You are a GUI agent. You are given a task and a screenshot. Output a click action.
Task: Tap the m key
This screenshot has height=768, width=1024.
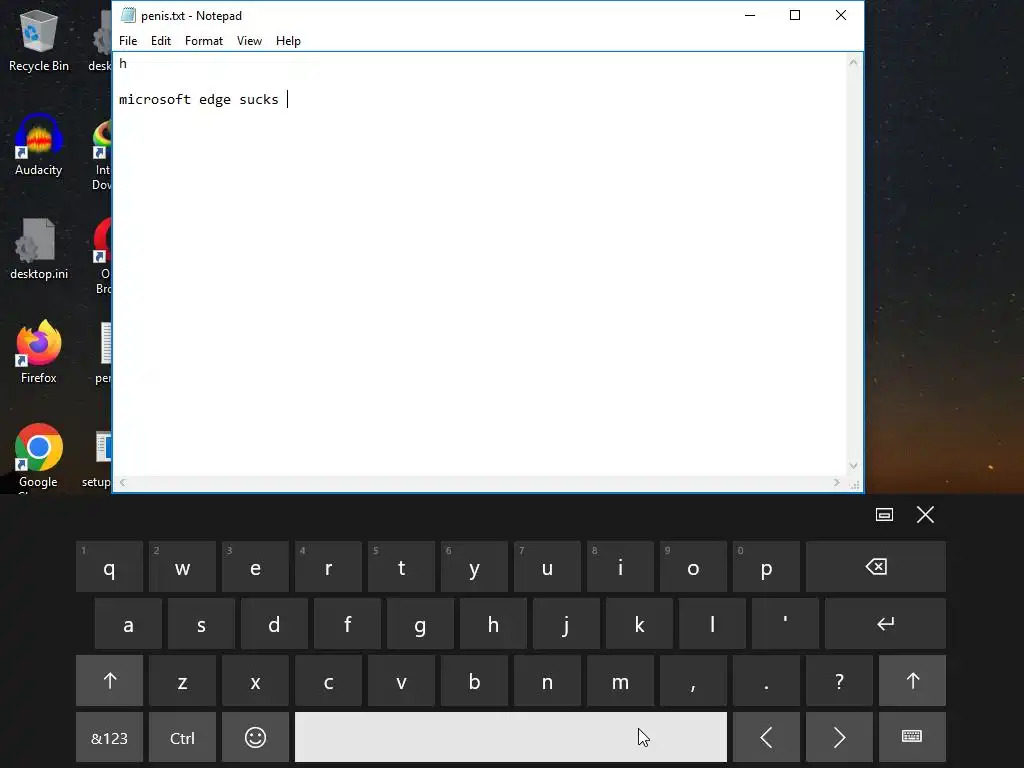tap(620, 680)
